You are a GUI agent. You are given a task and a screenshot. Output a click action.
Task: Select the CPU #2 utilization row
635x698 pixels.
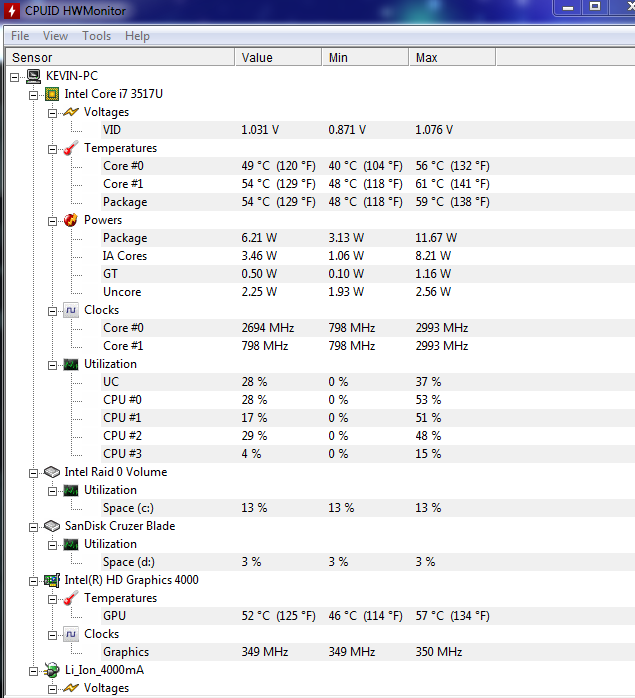(x=368, y=436)
